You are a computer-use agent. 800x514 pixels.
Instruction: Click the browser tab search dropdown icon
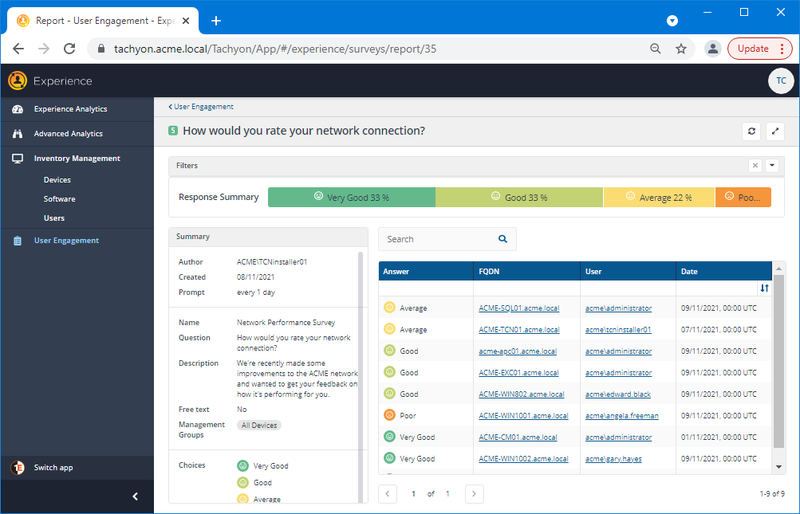pyautogui.click(x=672, y=21)
